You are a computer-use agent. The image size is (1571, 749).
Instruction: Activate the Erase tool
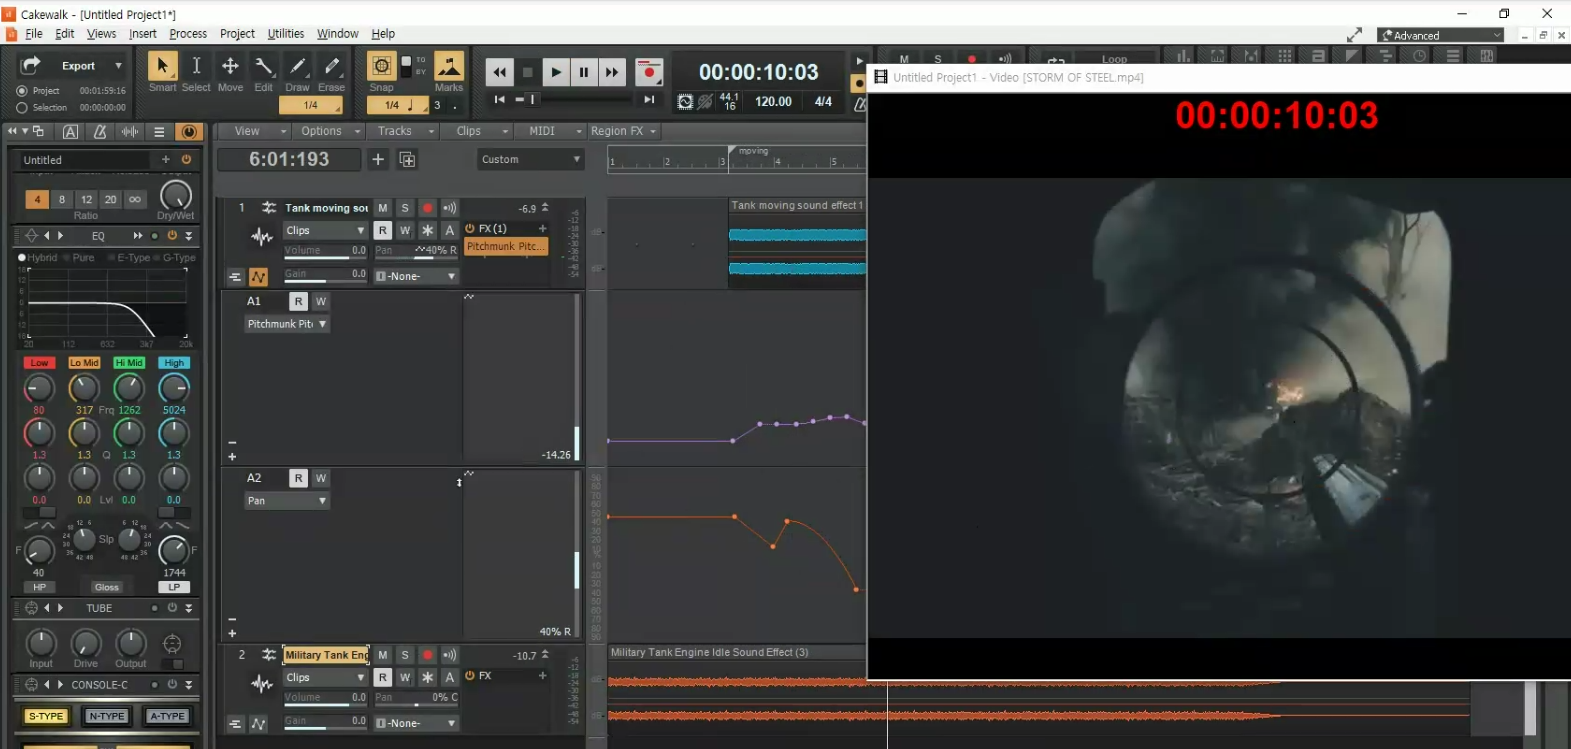(x=332, y=66)
